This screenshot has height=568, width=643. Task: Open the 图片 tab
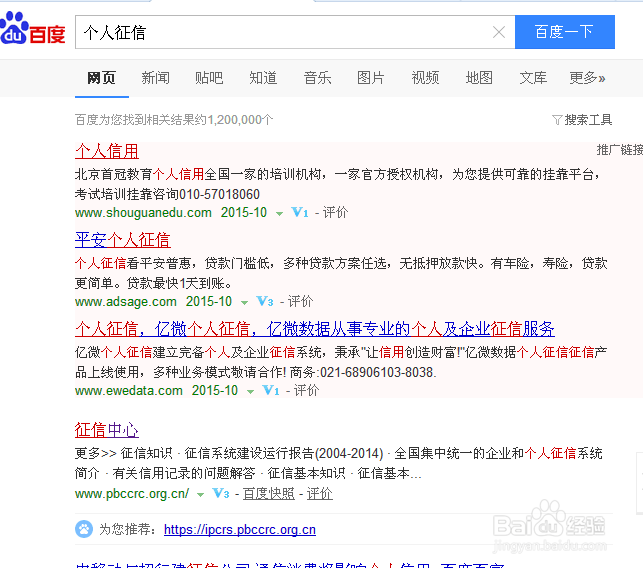(x=371, y=78)
